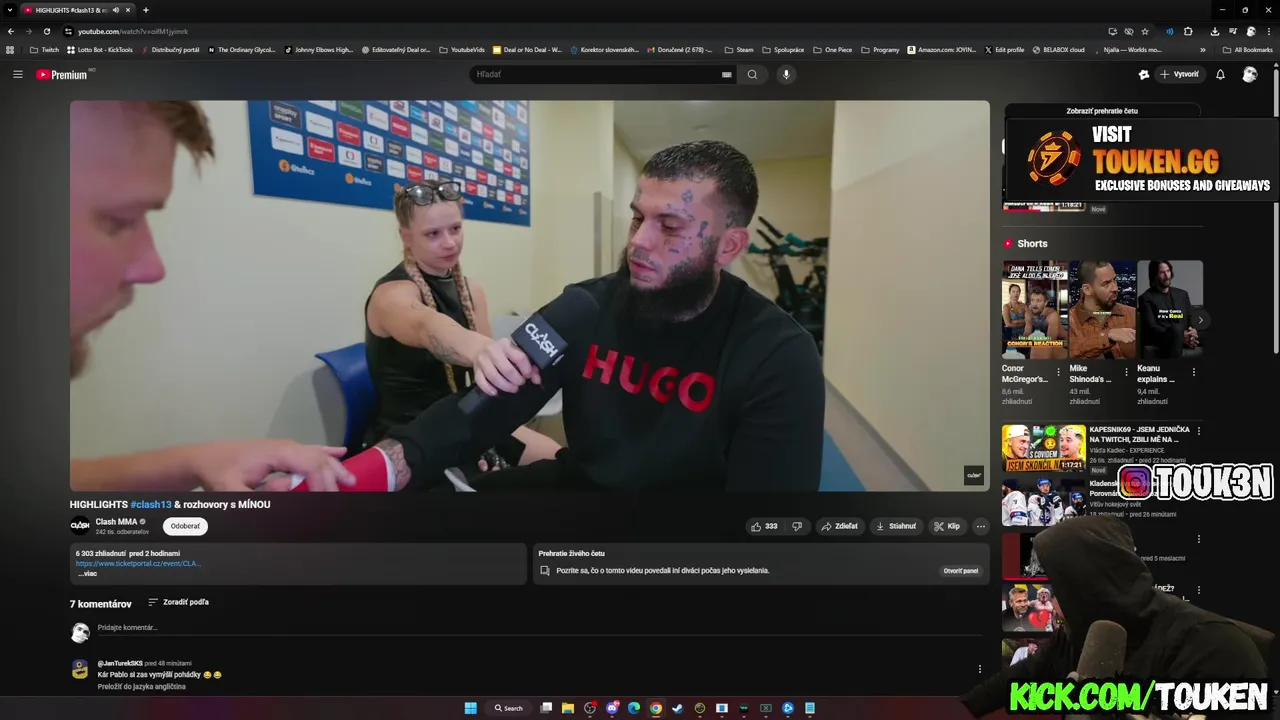
Task: Open YouTube notifications bell
Action: 1220,74
